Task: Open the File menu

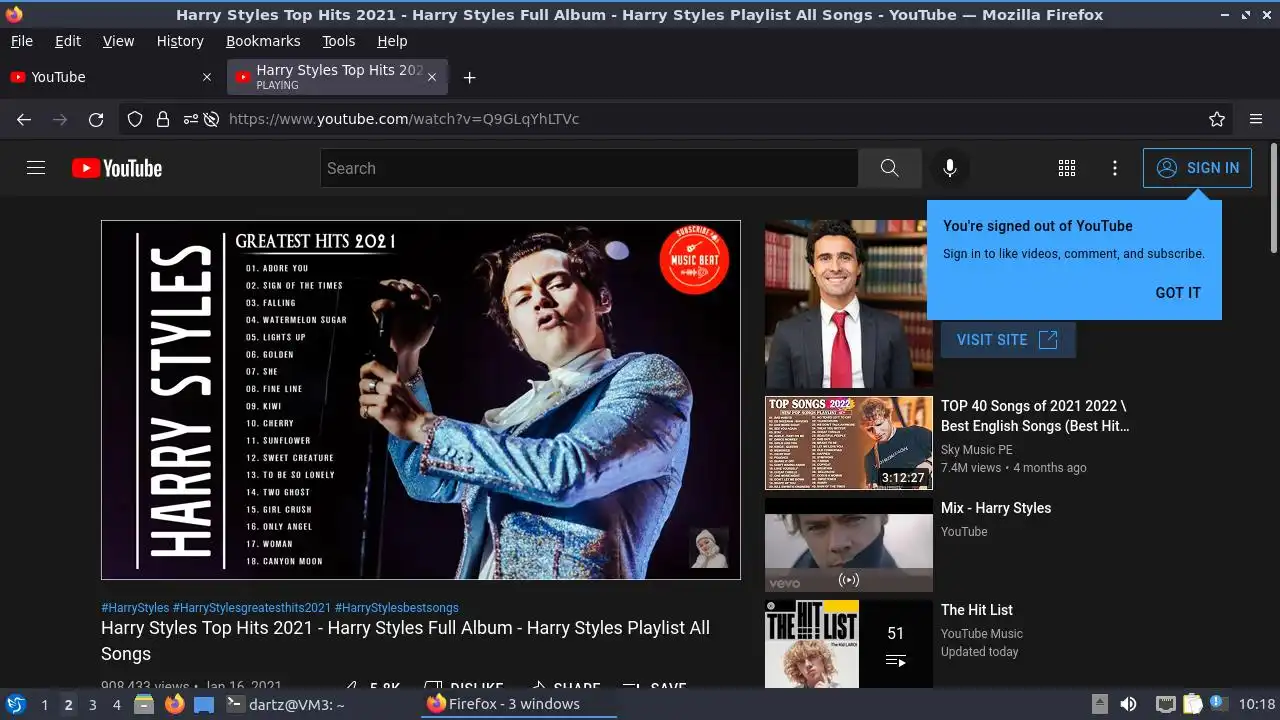Action: (21, 41)
